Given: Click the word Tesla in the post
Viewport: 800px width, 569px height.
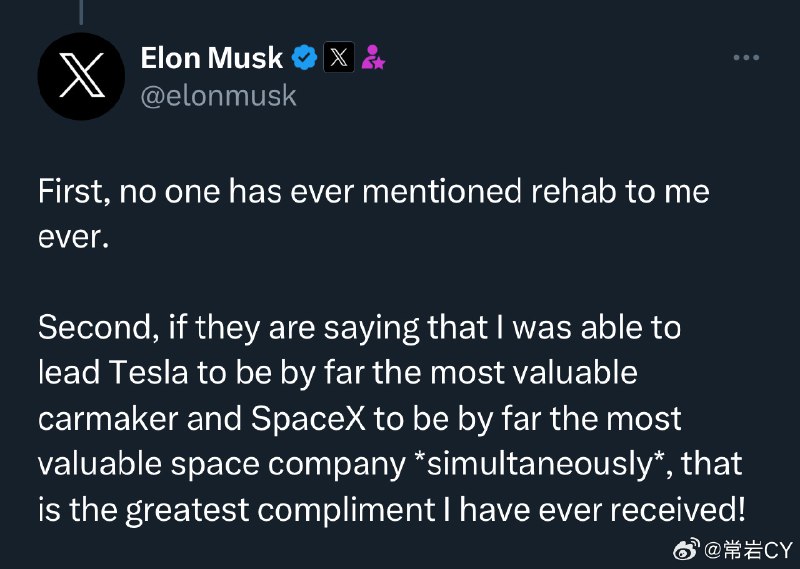Looking at the screenshot, I should 148,373.
